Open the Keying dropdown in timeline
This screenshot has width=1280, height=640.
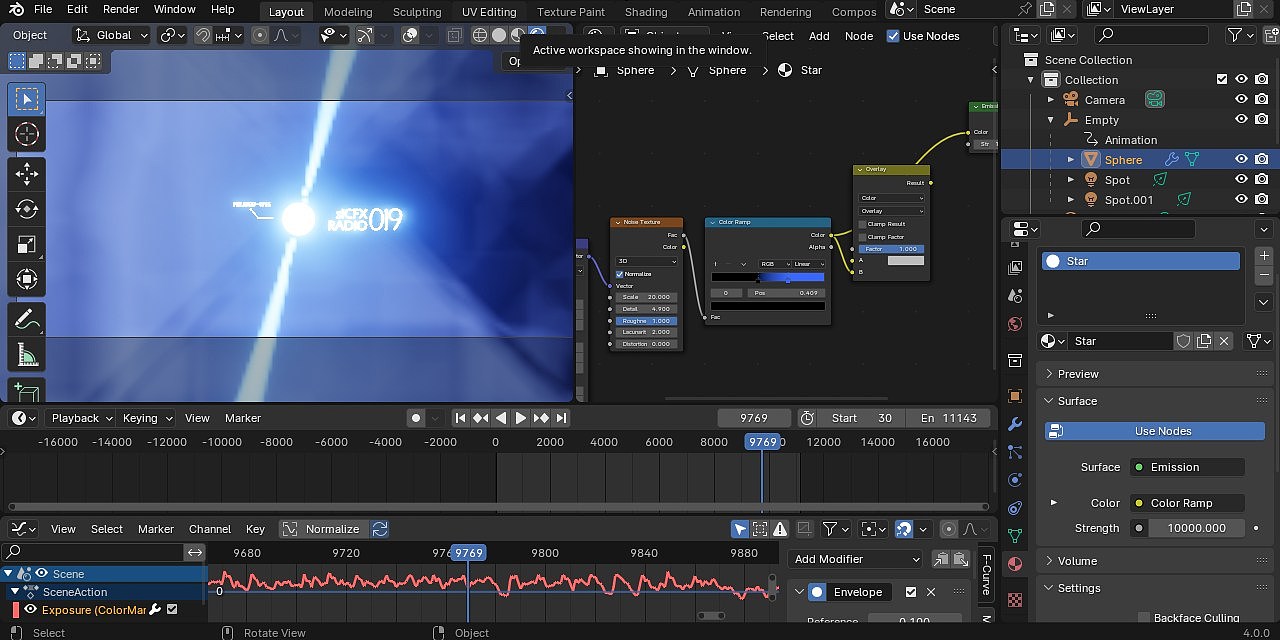pyautogui.click(x=146, y=418)
